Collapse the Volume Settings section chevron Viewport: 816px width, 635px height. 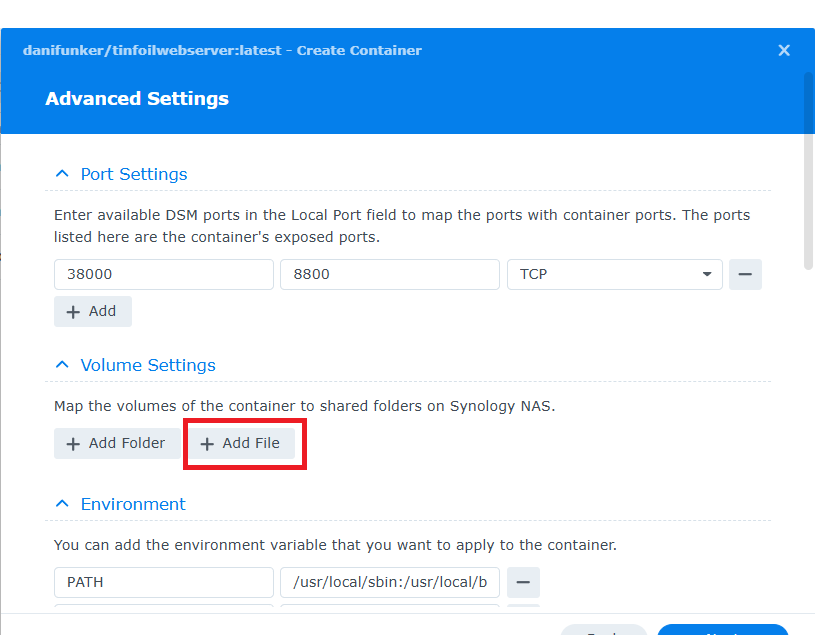pos(62,365)
